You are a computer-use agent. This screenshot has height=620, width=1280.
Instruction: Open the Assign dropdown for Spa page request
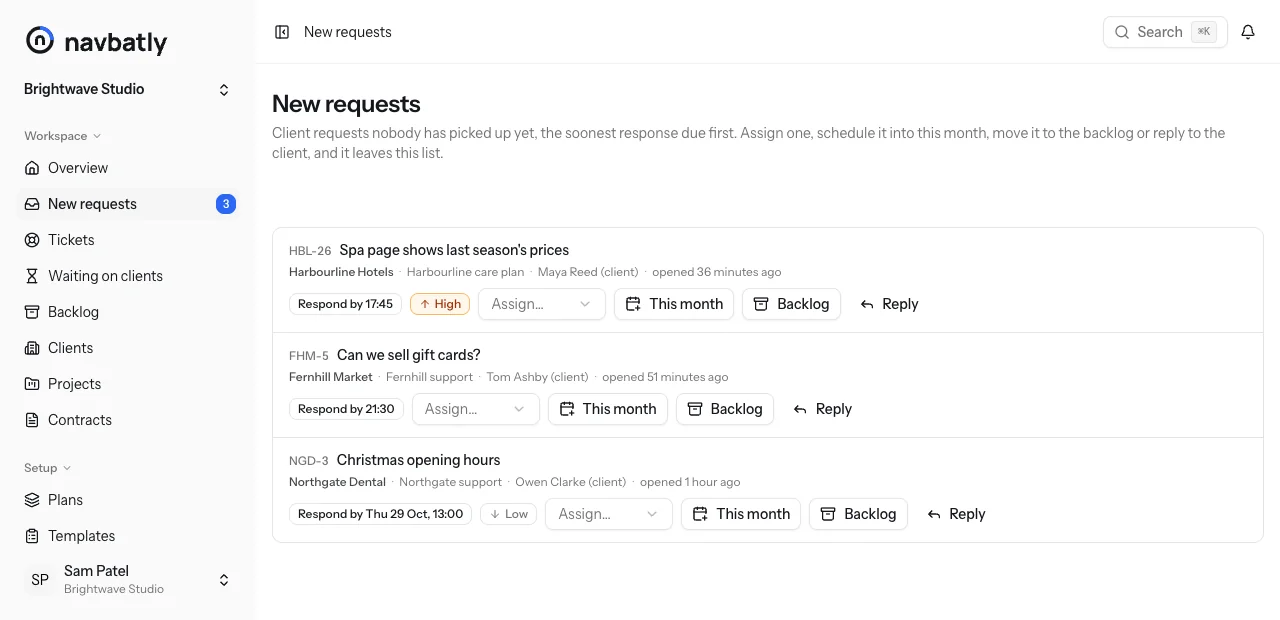point(542,304)
